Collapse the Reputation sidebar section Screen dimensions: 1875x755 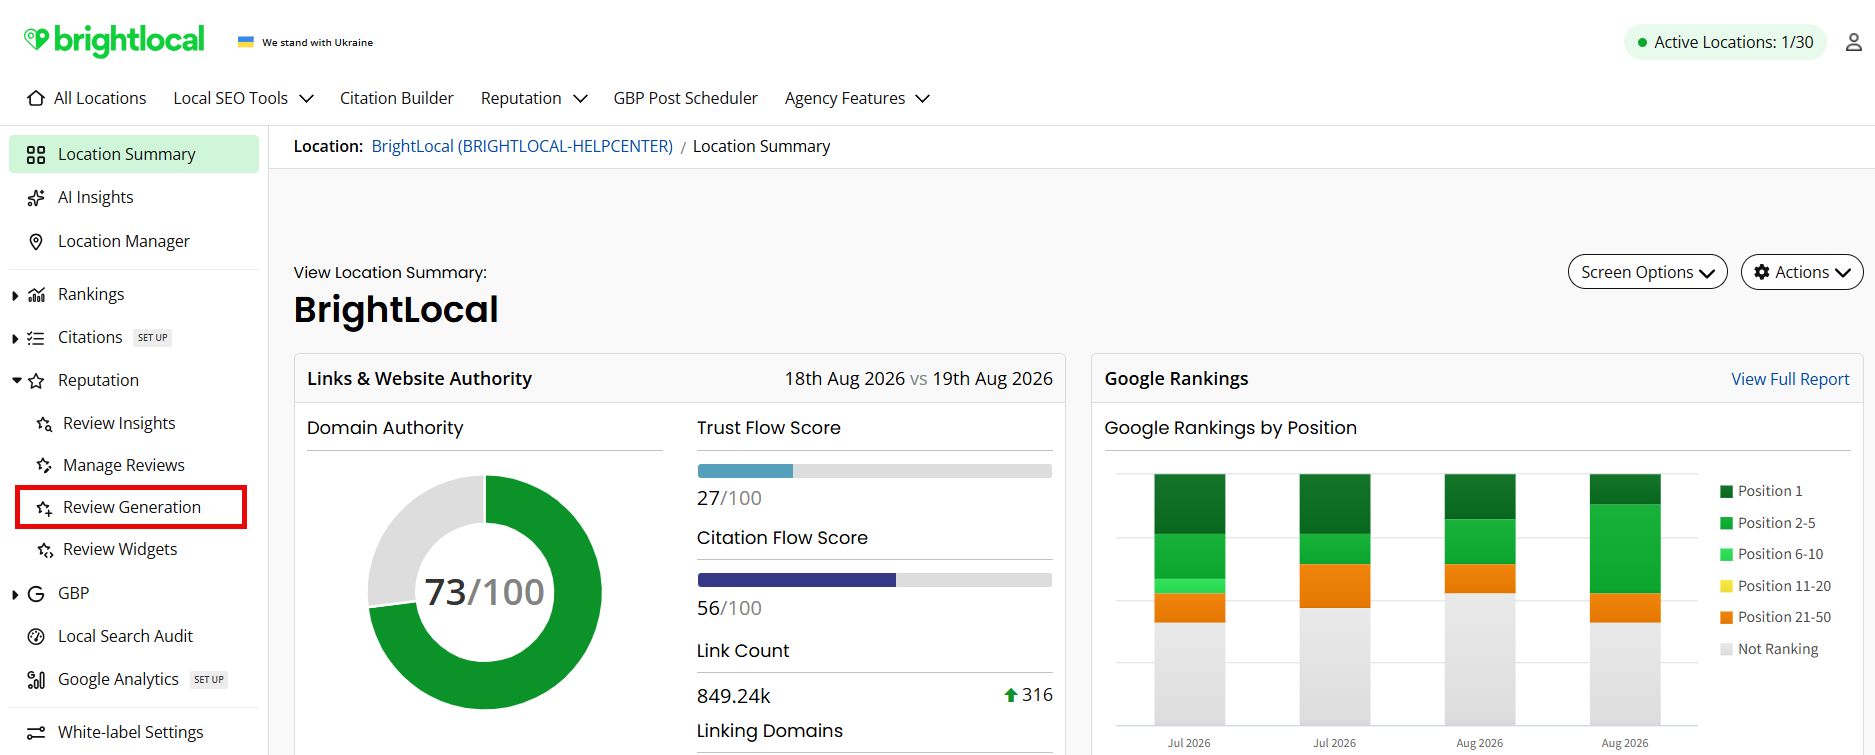pyautogui.click(x=16, y=380)
